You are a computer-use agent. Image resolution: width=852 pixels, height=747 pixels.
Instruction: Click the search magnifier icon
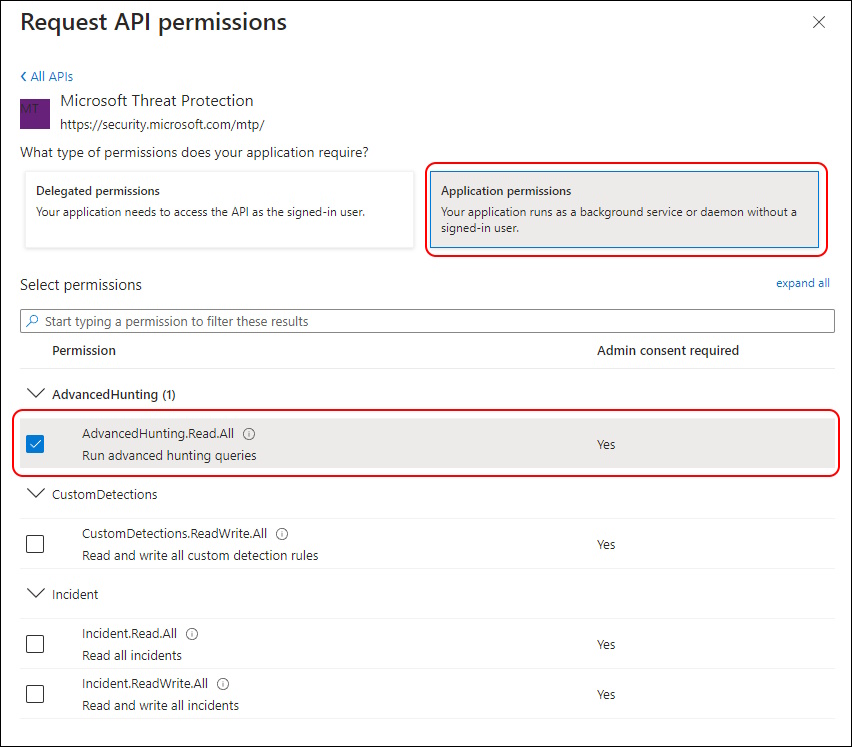(33, 321)
